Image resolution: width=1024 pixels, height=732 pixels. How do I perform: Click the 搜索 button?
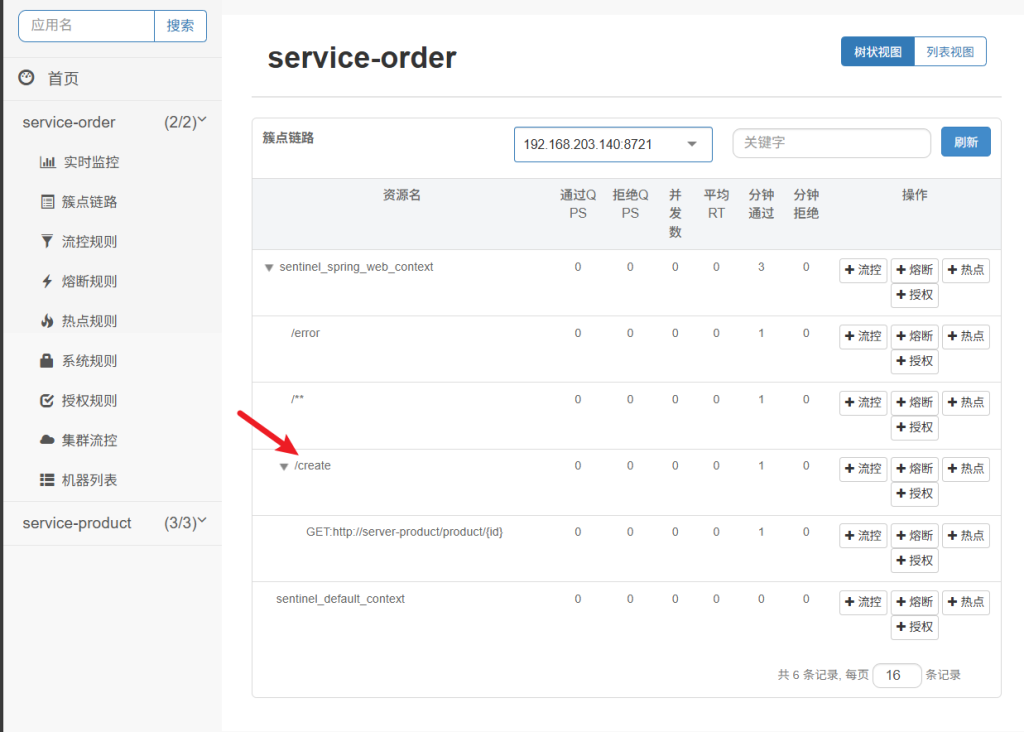click(x=180, y=26)
